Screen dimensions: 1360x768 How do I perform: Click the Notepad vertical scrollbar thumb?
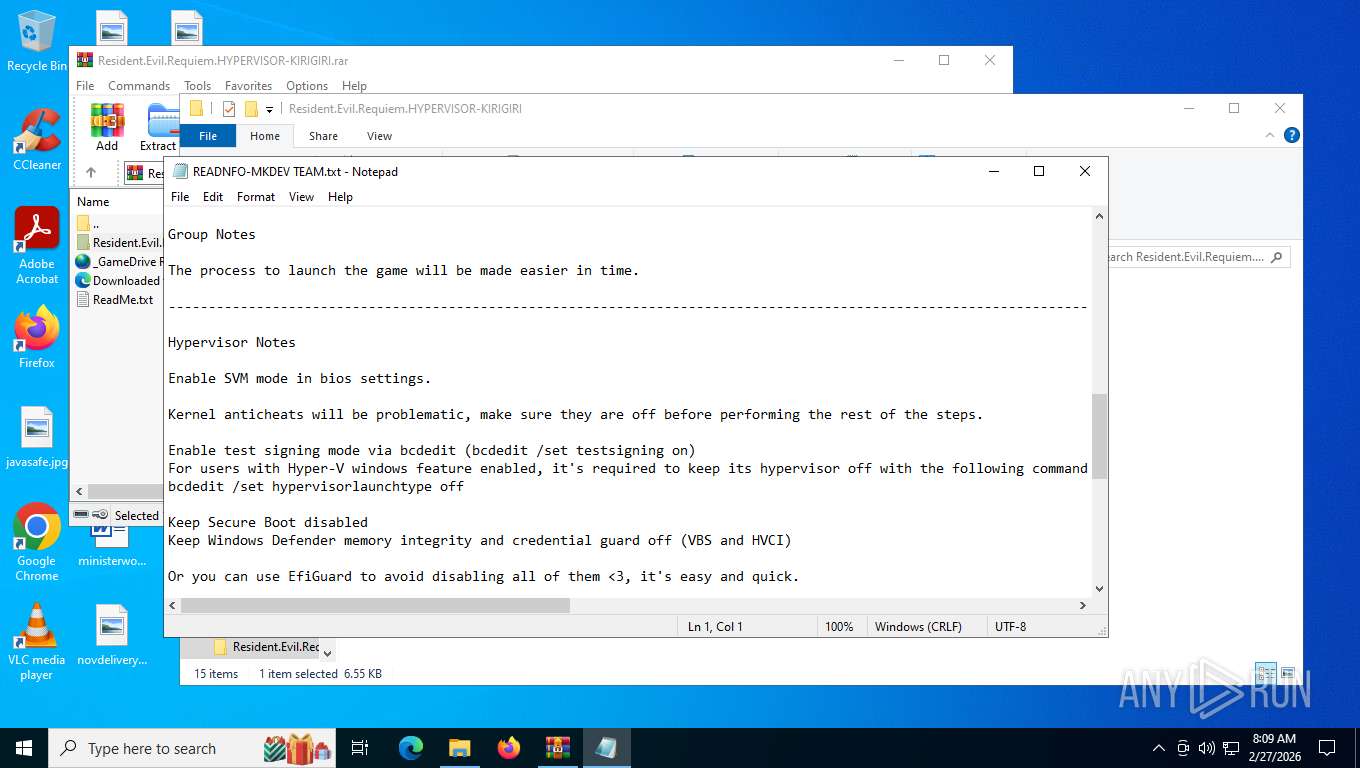[1099, 436]
